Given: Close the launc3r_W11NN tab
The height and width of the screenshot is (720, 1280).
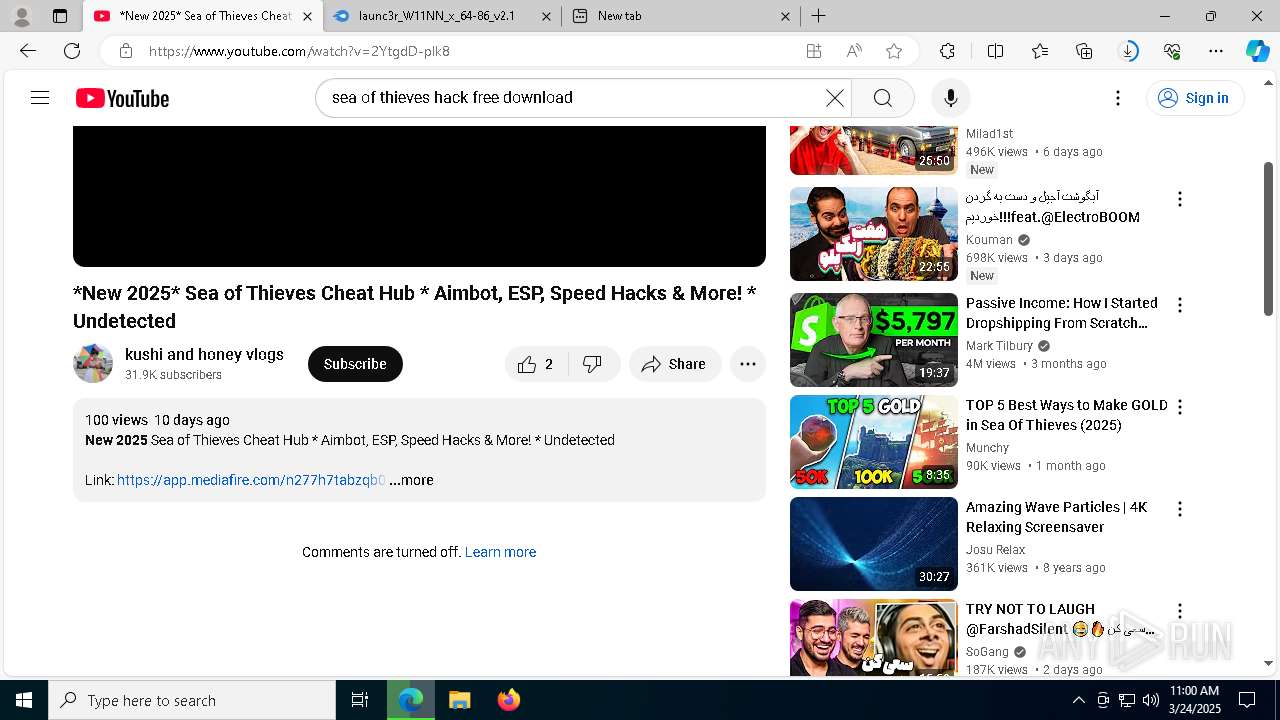Looking at the screenshot, I should pyautogui.click(x=546, y=16).
